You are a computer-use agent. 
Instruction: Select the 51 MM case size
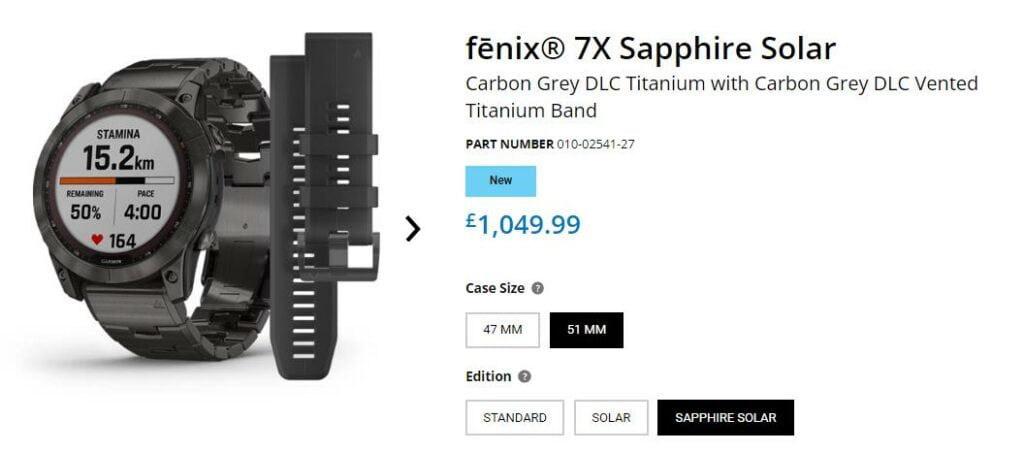[586, 330]
